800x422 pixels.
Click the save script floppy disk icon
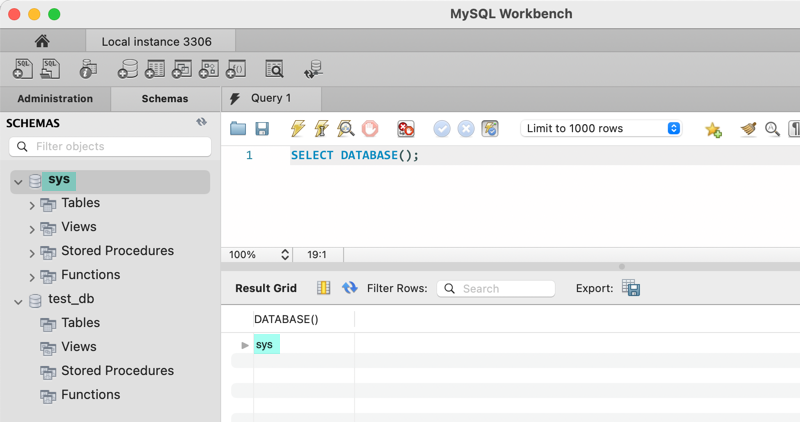click(x=262, y=129)
